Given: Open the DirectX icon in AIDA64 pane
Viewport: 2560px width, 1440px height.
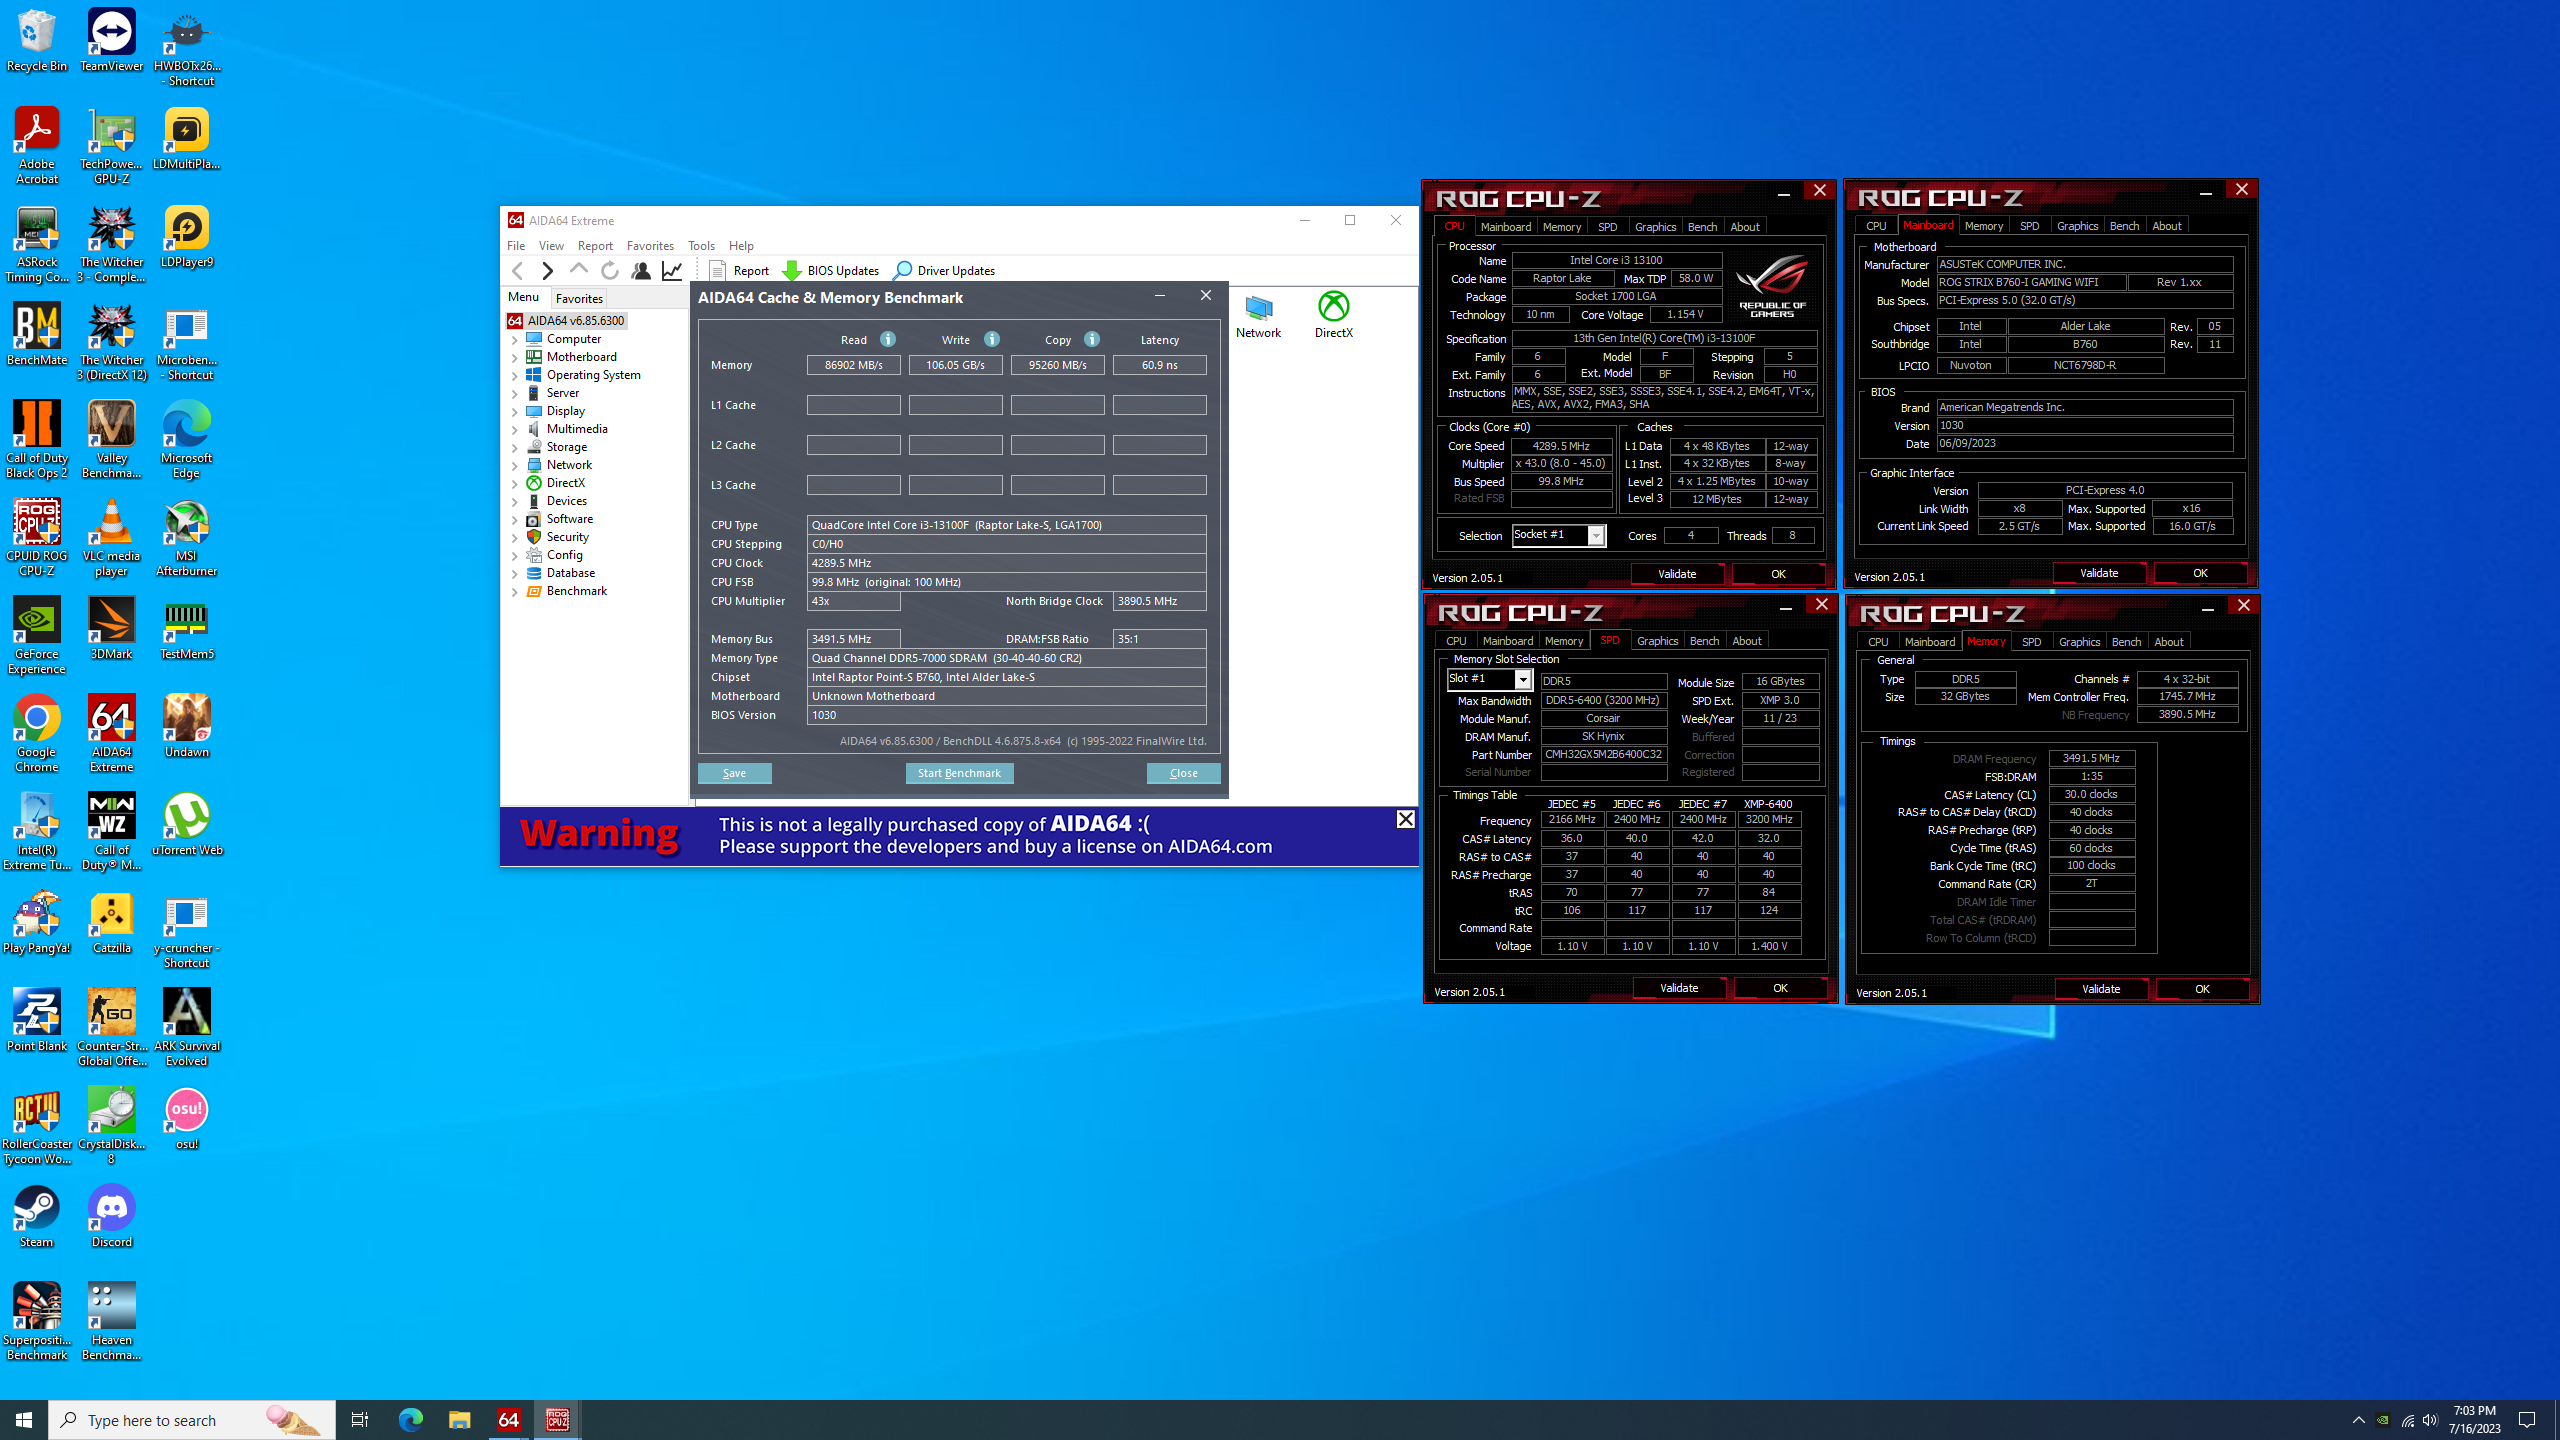Looking at the screenshot, I should pyautogui.click(x=1333, y=316).
